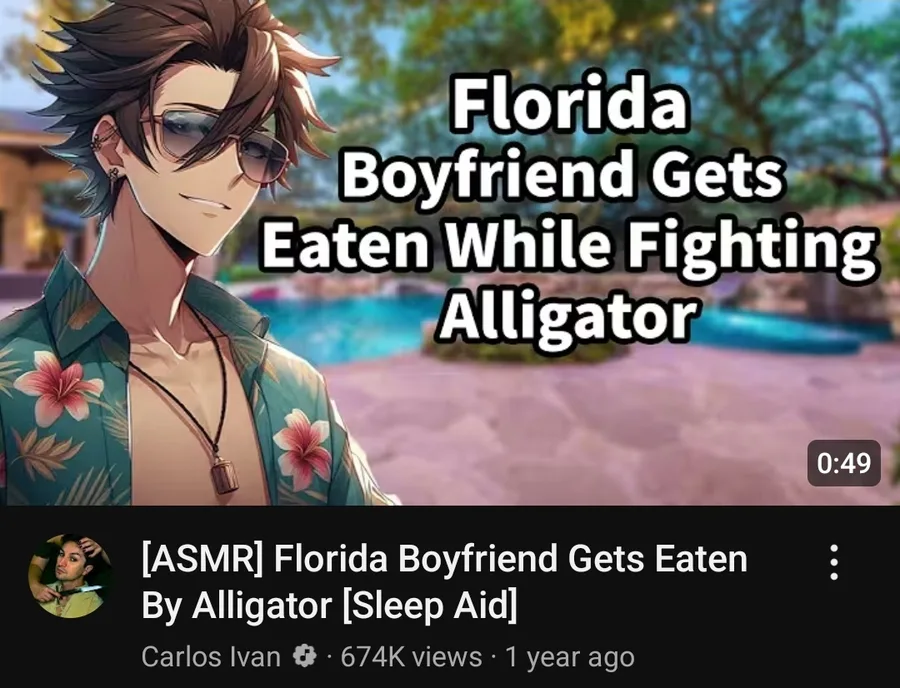Click the '1 year ago' upload date
Image resolution: width=900 pixels, height=688 pixels.
[x=569, y=657]
